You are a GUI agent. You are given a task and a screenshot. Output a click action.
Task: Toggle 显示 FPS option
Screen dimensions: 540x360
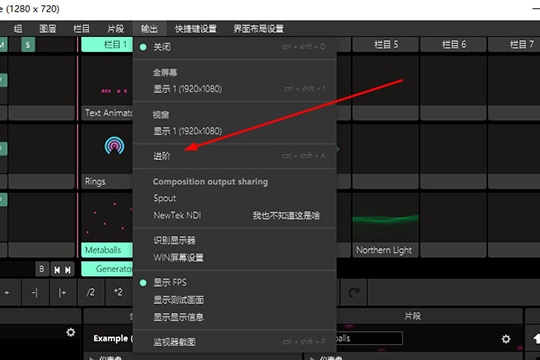coord(235,282)
